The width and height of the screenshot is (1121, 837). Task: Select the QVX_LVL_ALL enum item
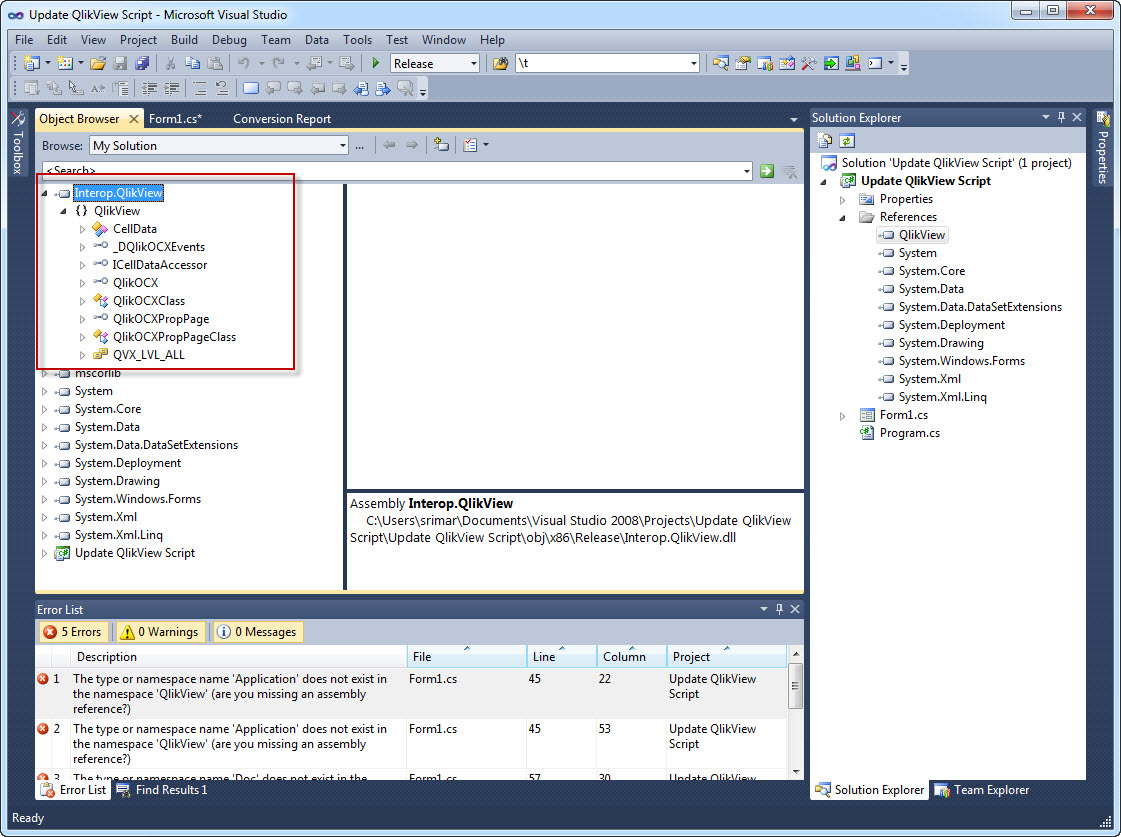(149, 355)
